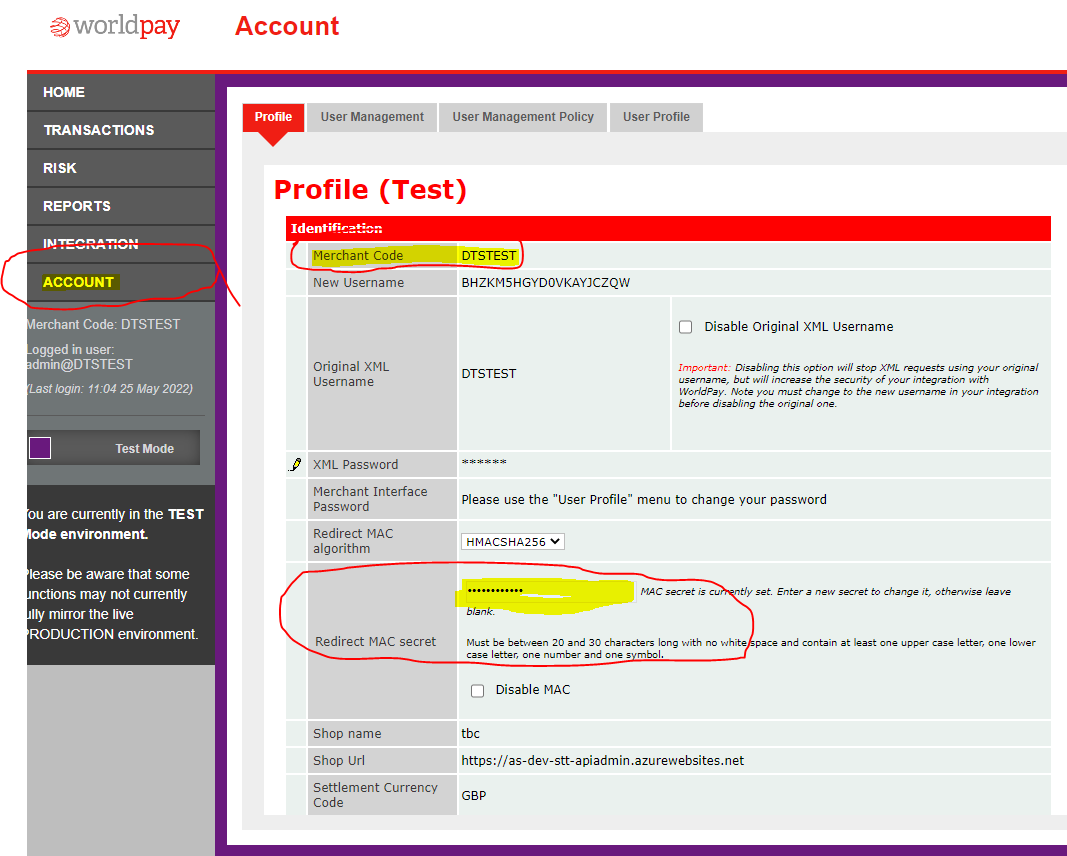Switch to the User Profile tab
Image resolution: width=1067 pixels, height=856 pixels.
click(657, 117)
